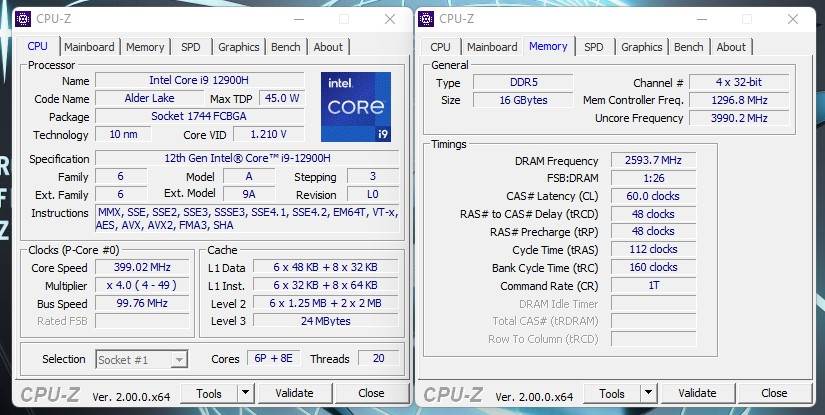
Task: Click Close button in left CPU-Z window
Action: [x=371, y=393]
